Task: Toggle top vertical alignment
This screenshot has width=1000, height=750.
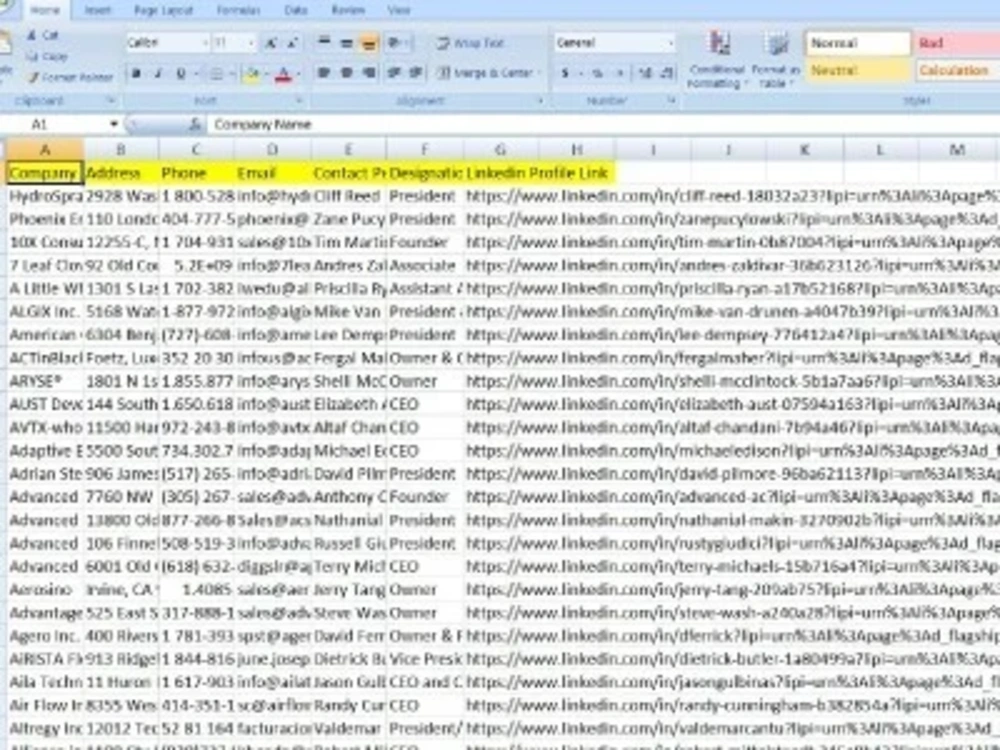Action: coord(324,43)
